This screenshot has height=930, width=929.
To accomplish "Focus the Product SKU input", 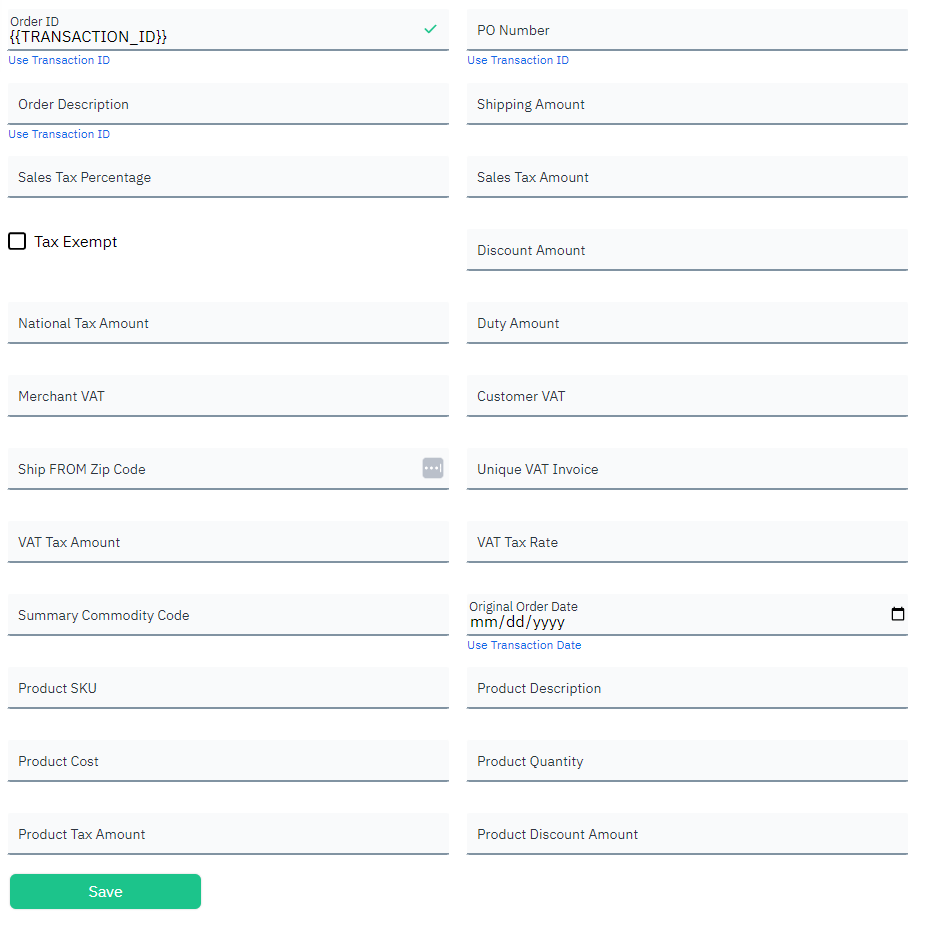I will click(228, 688).
